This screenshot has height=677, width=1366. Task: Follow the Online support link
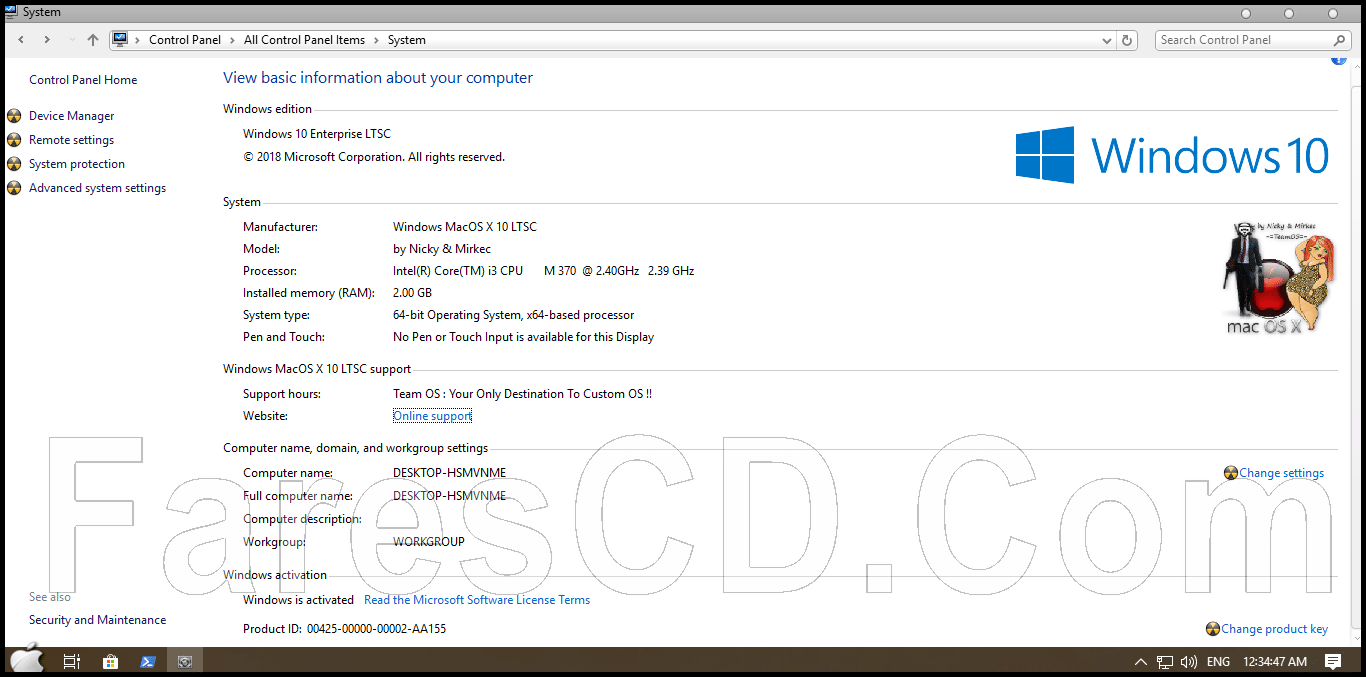pyautogui.click(x=432, y=416)
